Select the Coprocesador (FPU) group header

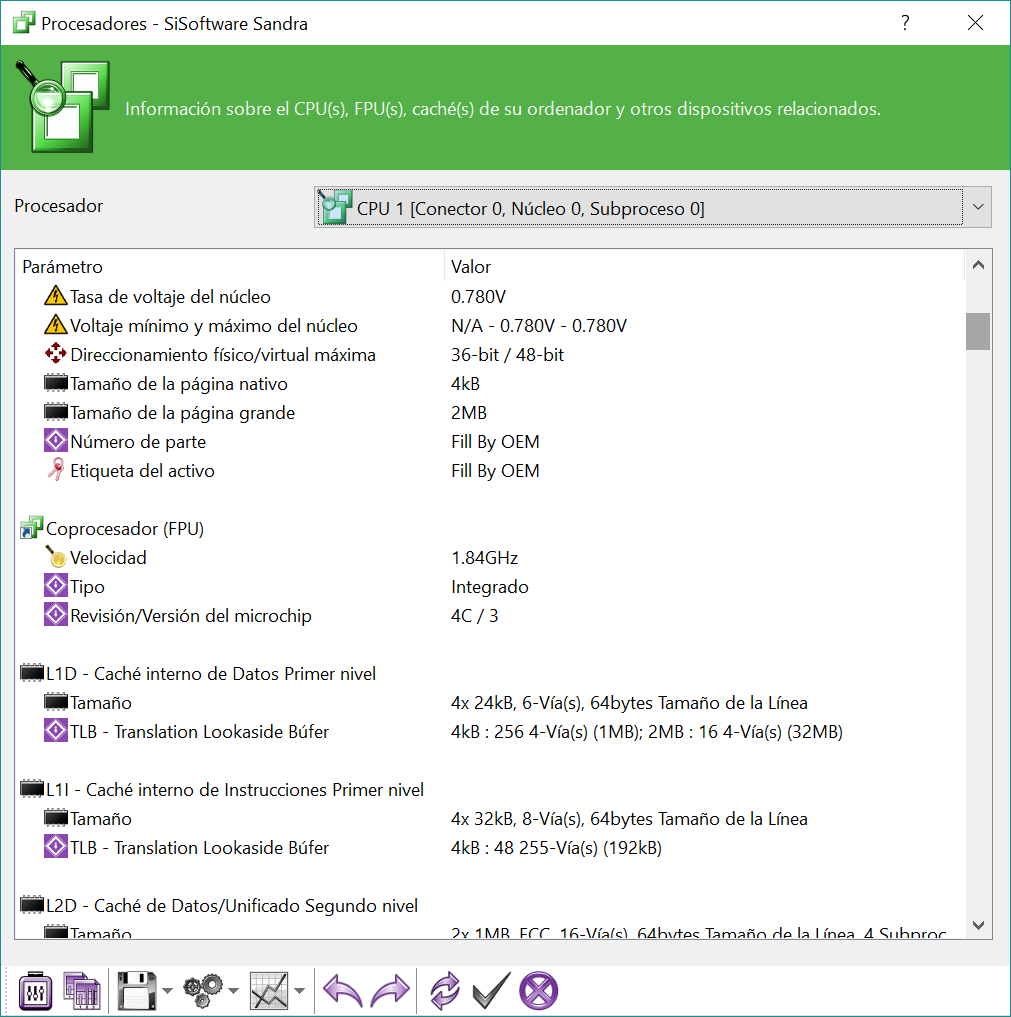490,529
